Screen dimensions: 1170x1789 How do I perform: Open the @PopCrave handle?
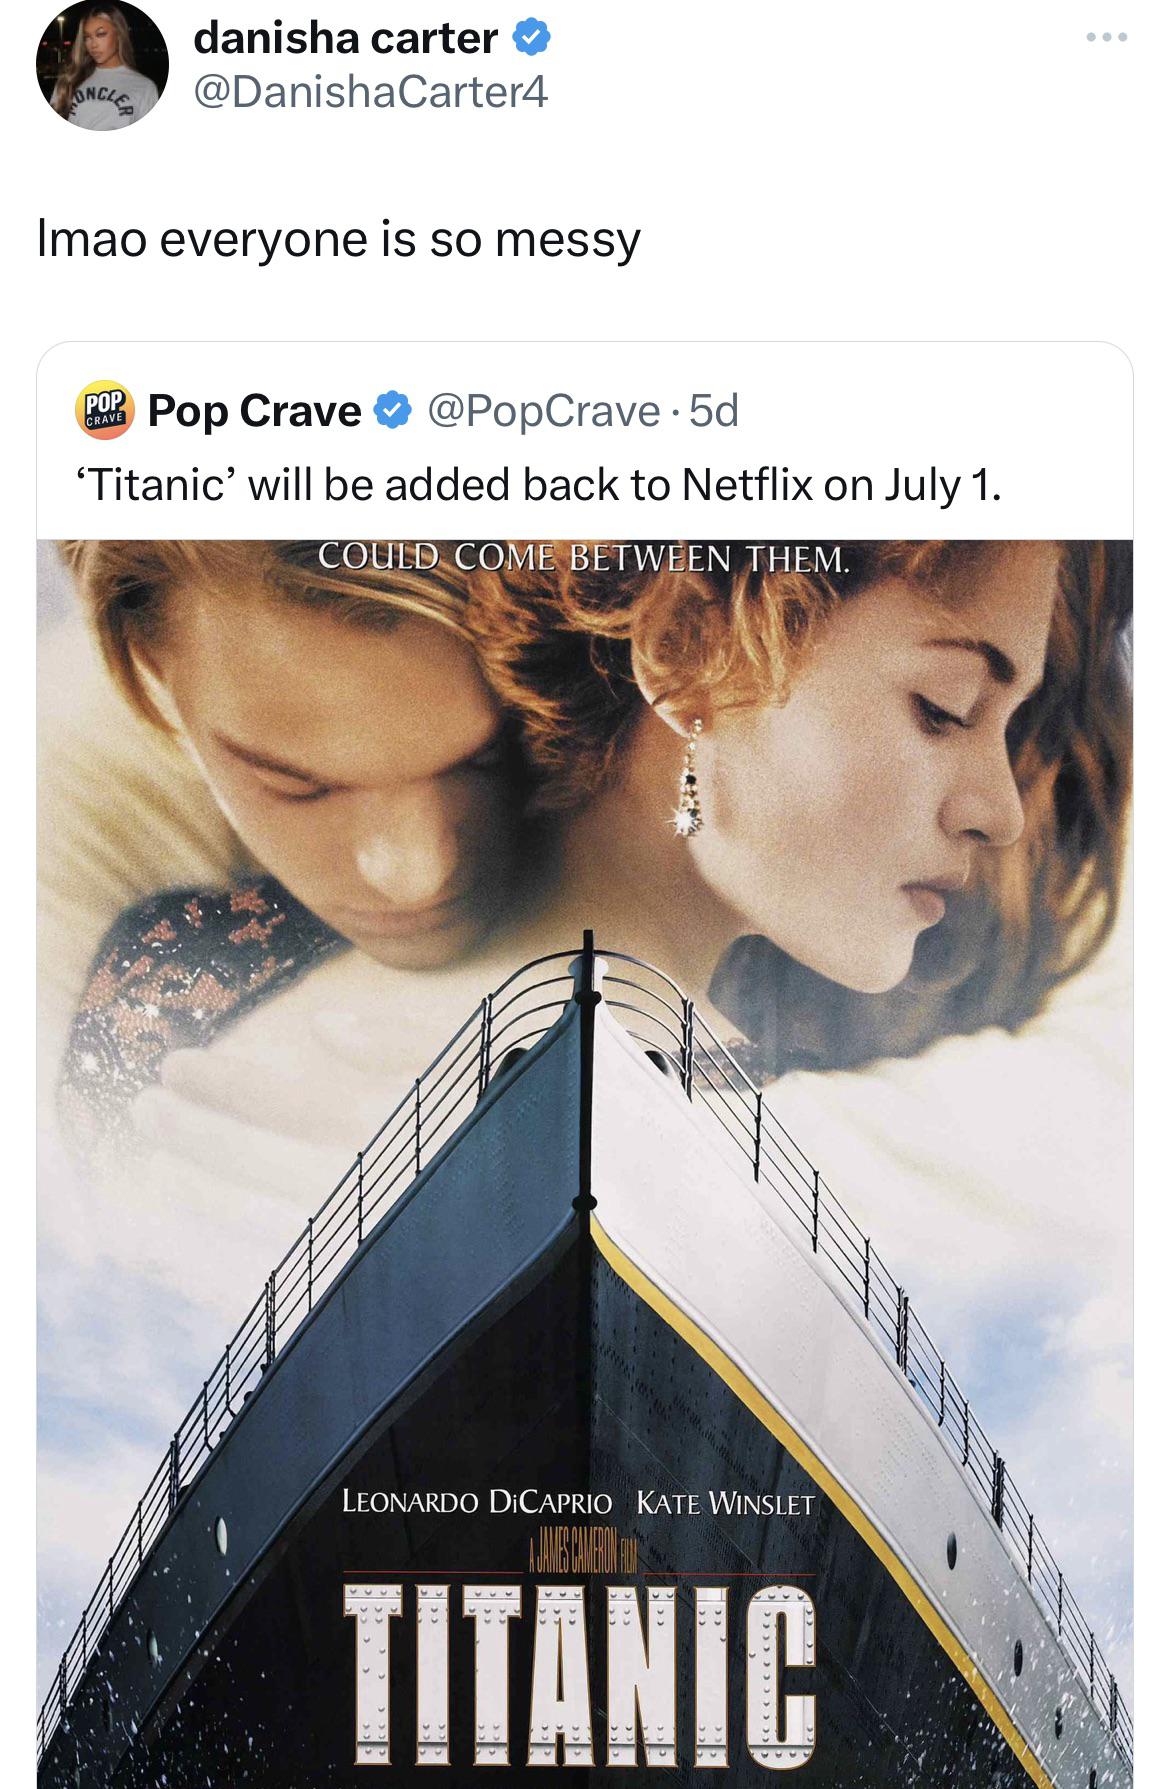tap(543, 410)
